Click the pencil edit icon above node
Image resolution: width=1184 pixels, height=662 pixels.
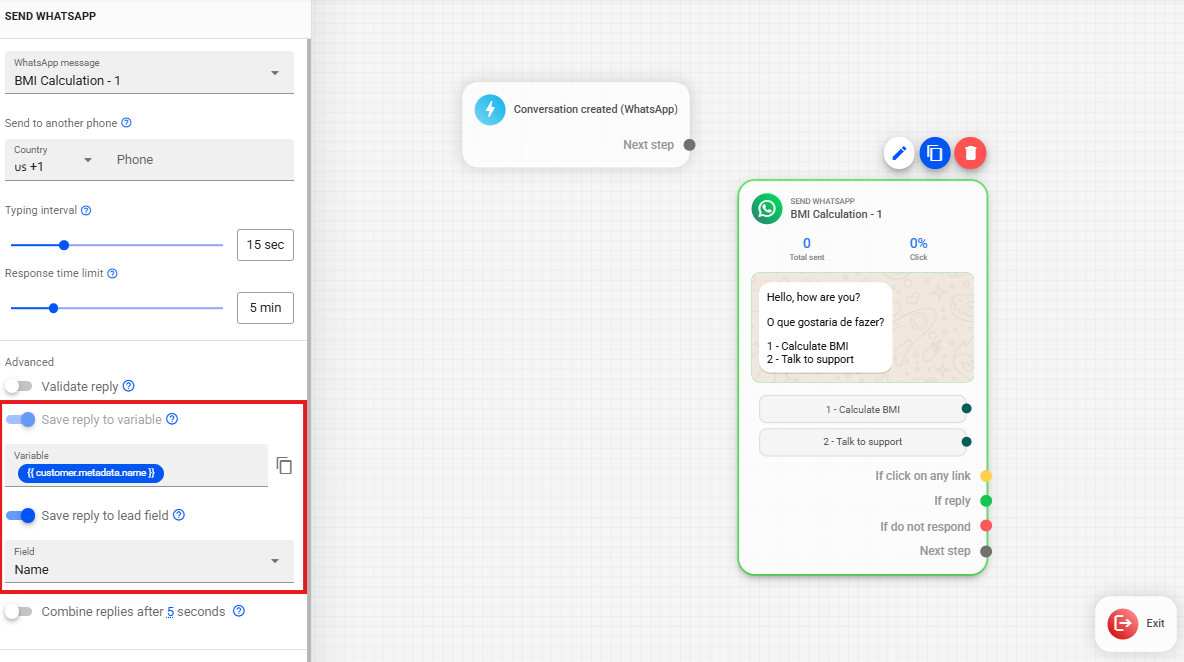899,153
